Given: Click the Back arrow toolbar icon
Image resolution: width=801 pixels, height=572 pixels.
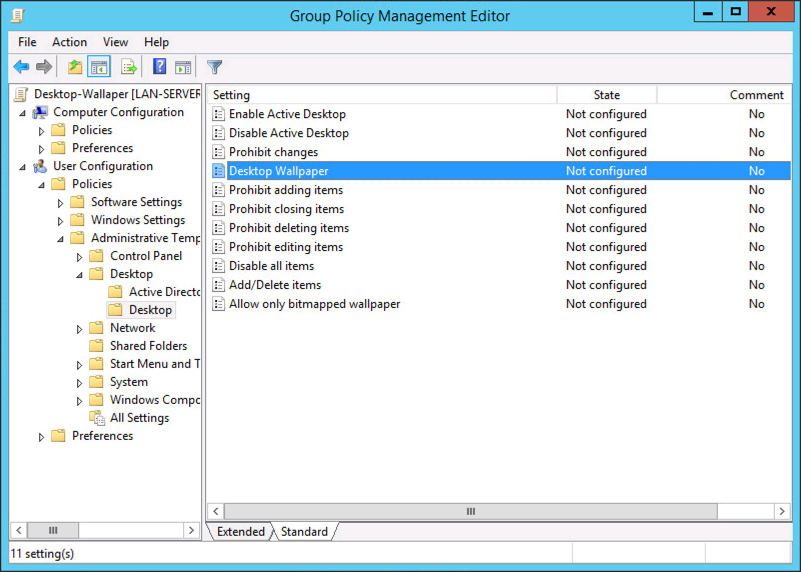Looking at the screenshot, I should coord(21,66).
